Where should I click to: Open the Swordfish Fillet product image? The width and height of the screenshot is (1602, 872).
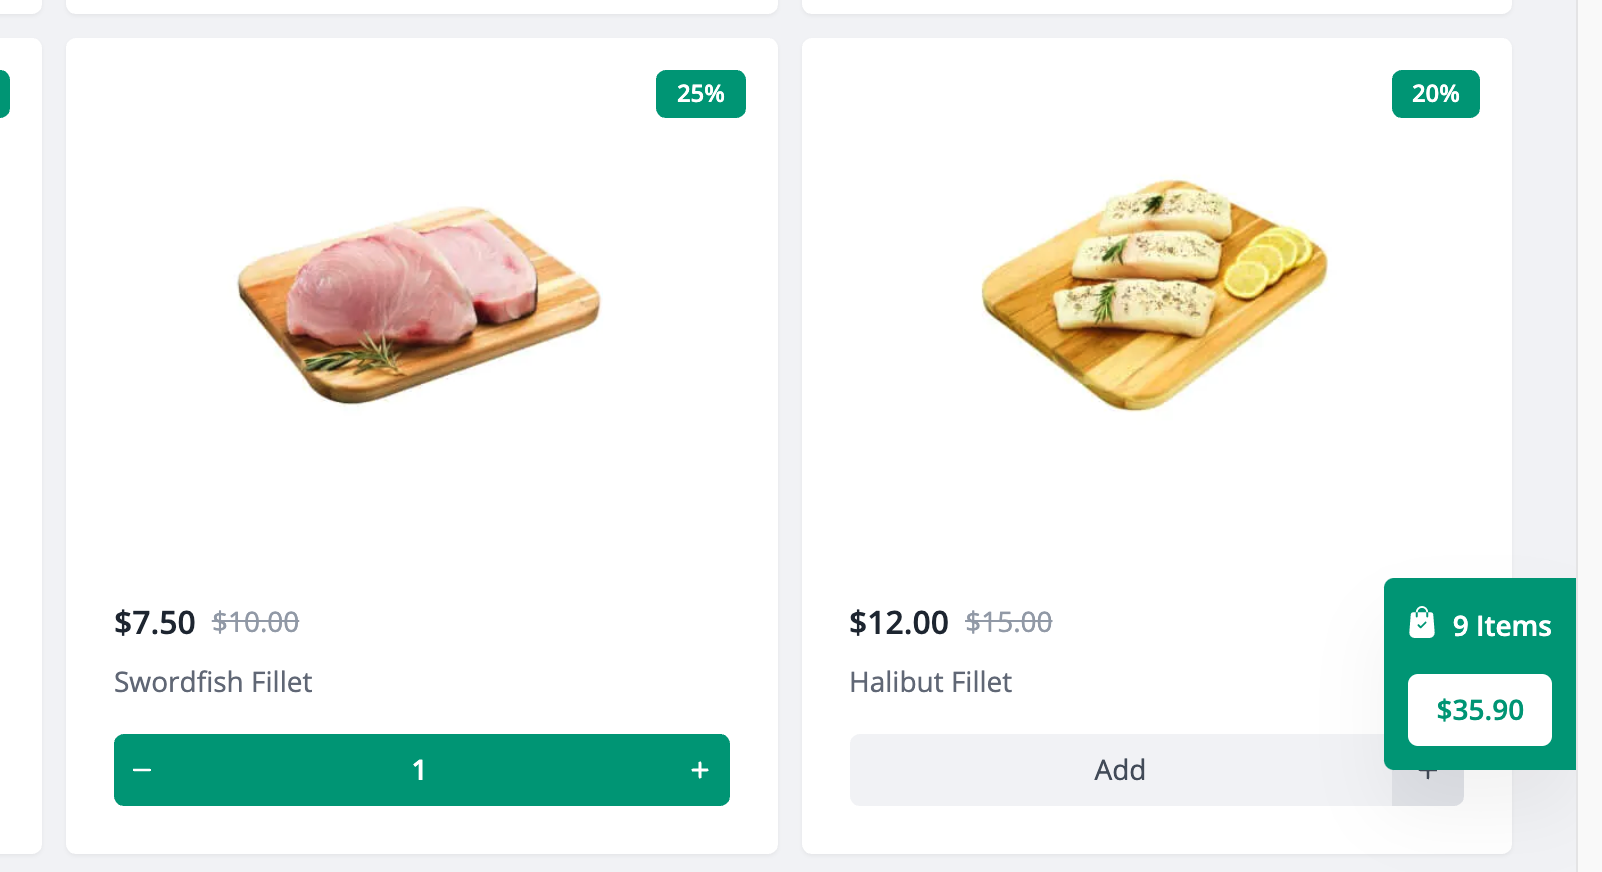(419, 305)
